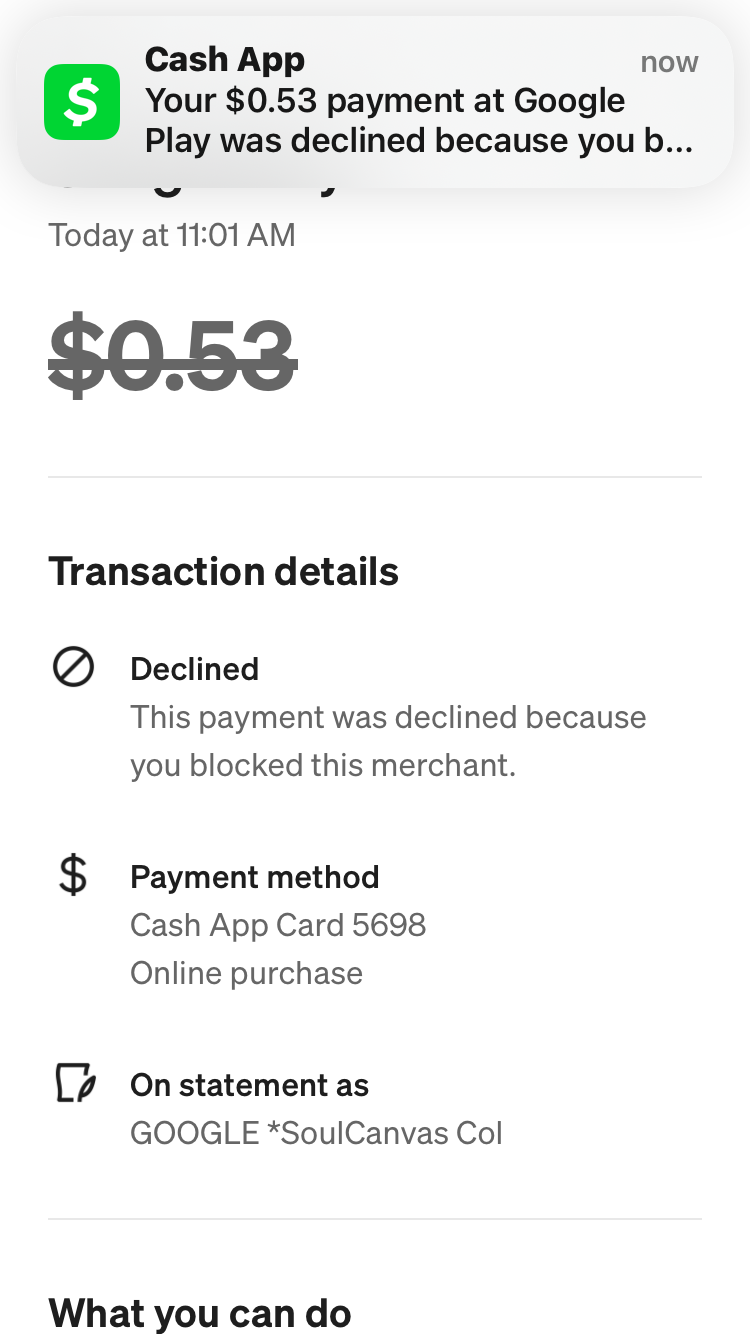
Task: Tap the "now" timestamp on the notification
Action: click(669, 62)
